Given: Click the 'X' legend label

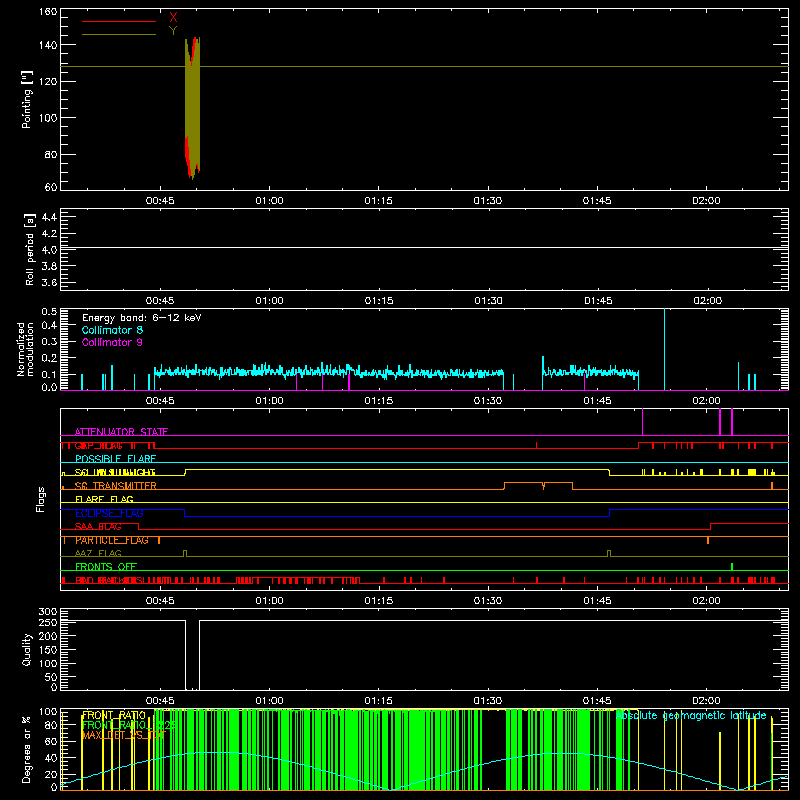Looking at the screenshot, I should coord(173,18).
